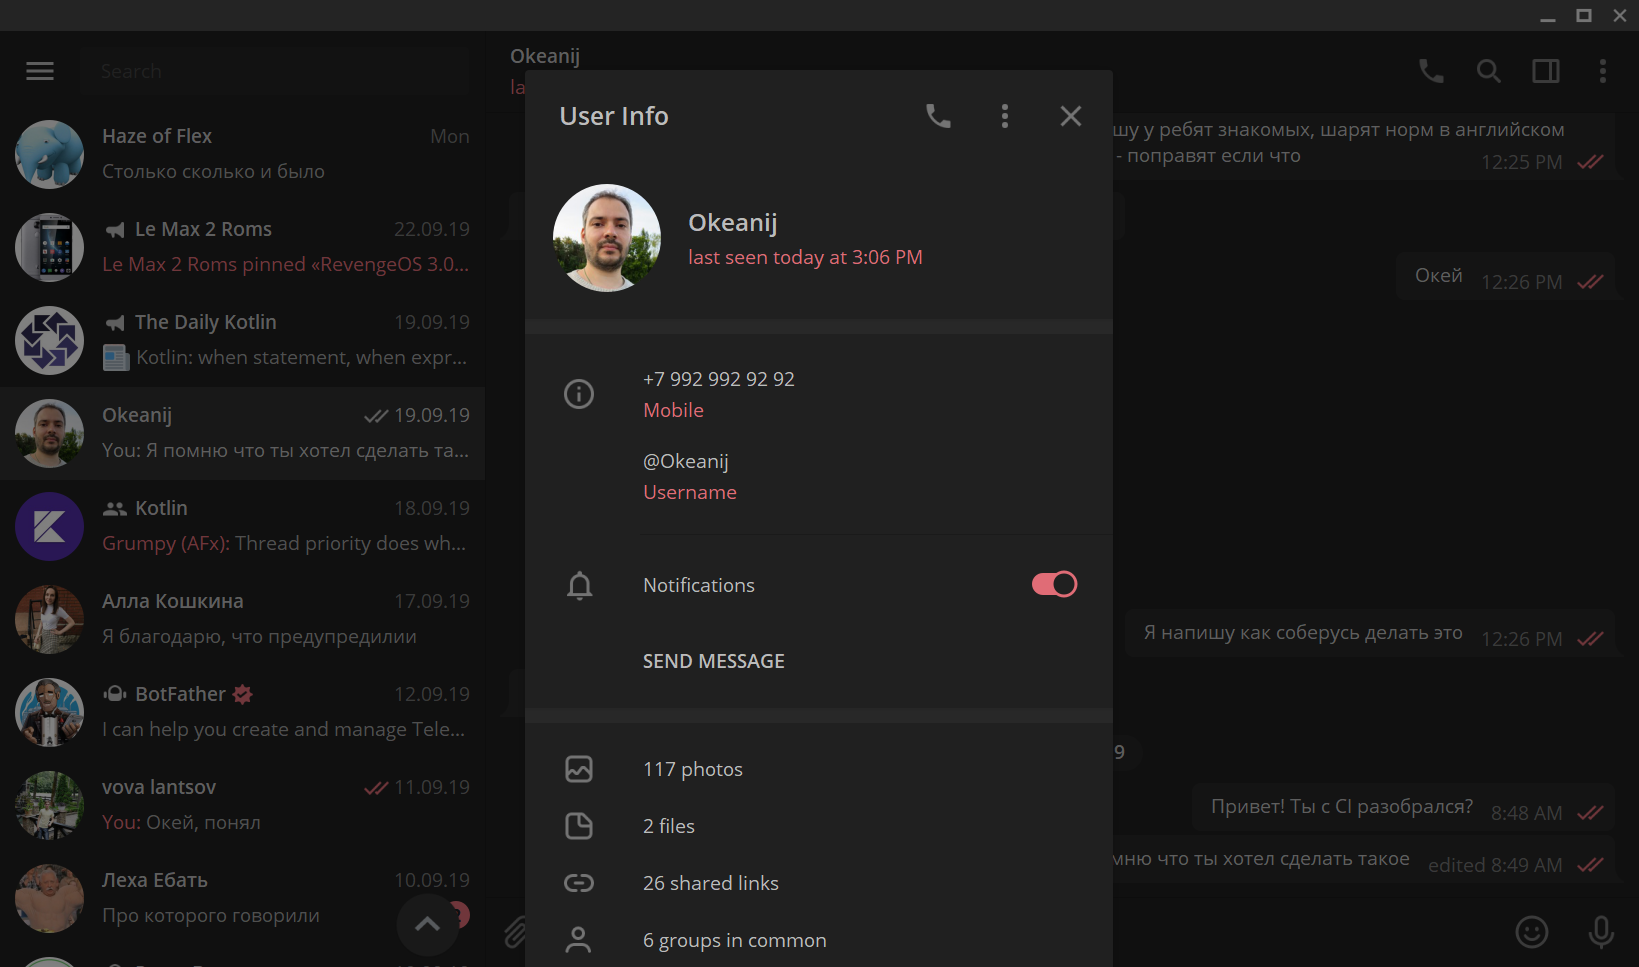Click SEND MESSAGE button
The width and height of the screenshot is (1639, 967).
pos(713,661)
